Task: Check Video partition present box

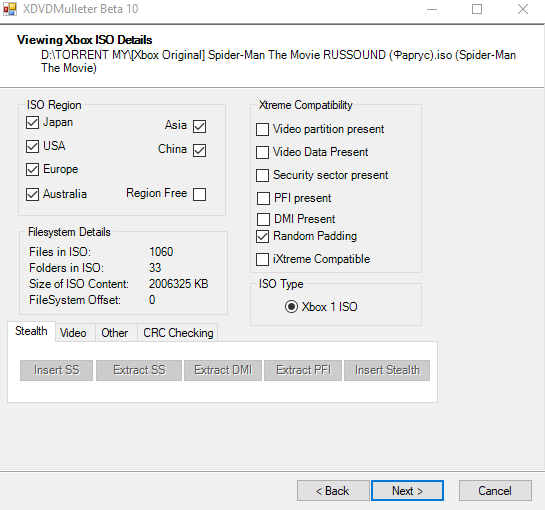Action: pyautogui.click(x=262, y=129)
